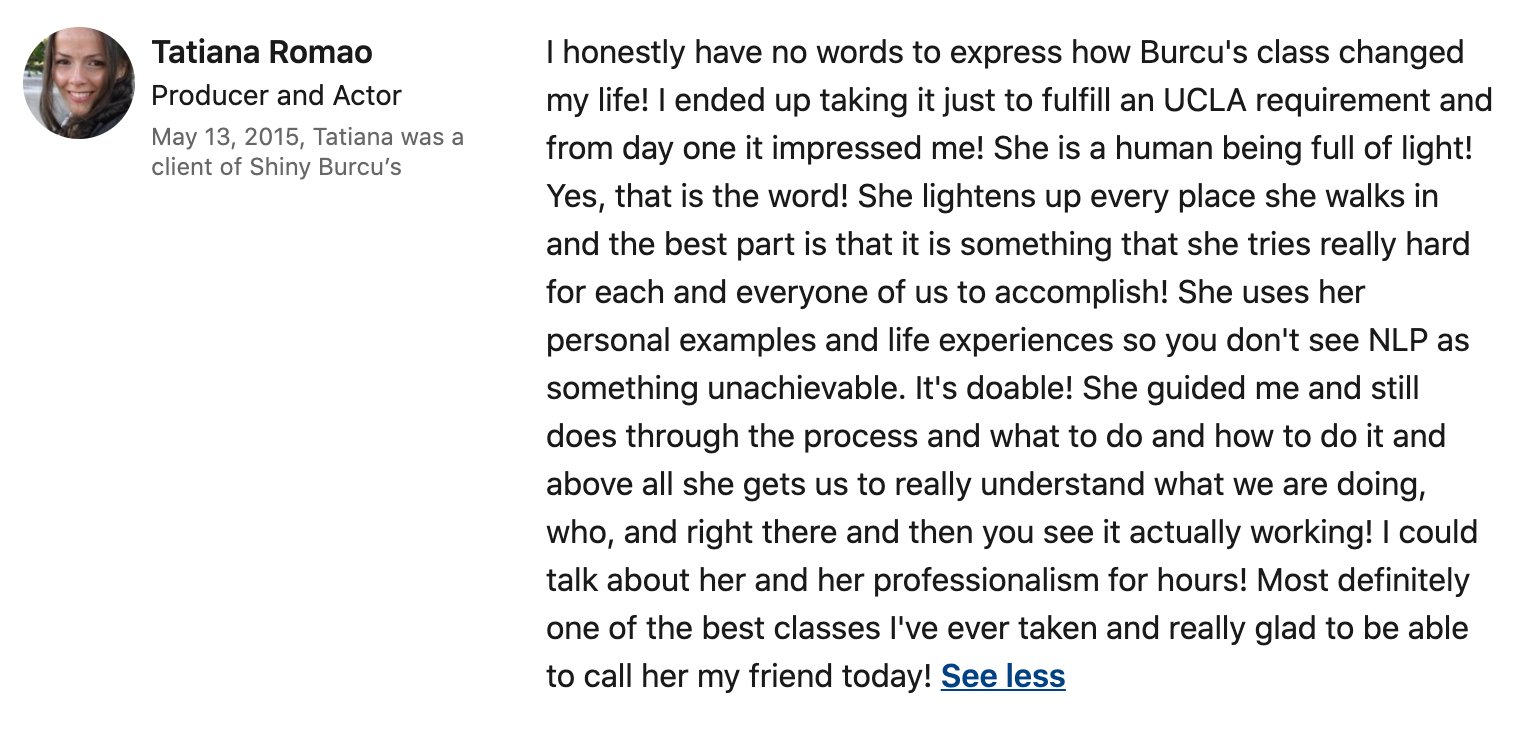Screen dimensions: 1520x730
Task: Click Tatiana Romao's profile photo
Action: coord(79,83)
